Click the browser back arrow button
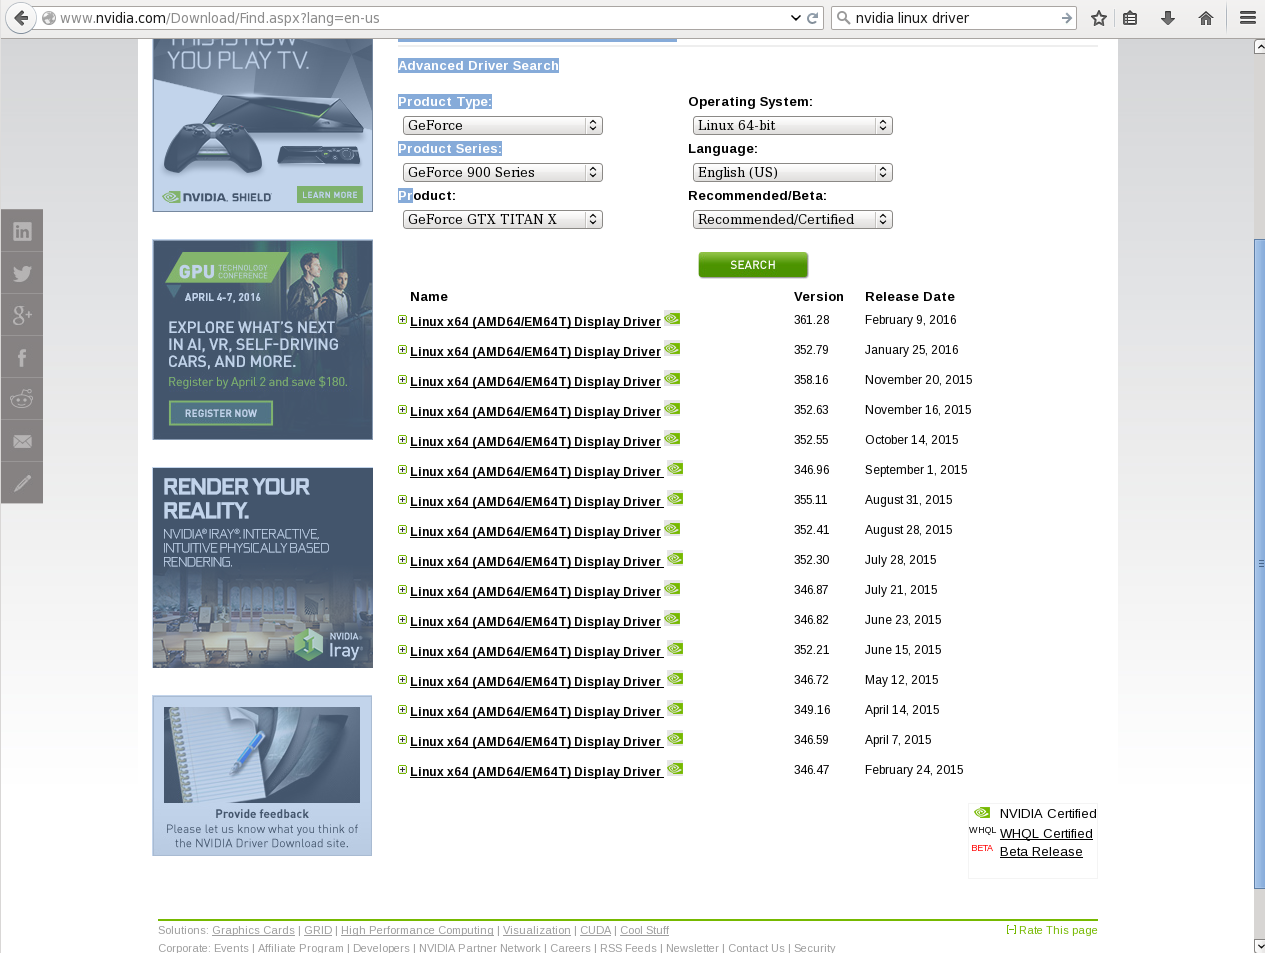1265x953 pixels. (x=21, y=18)
